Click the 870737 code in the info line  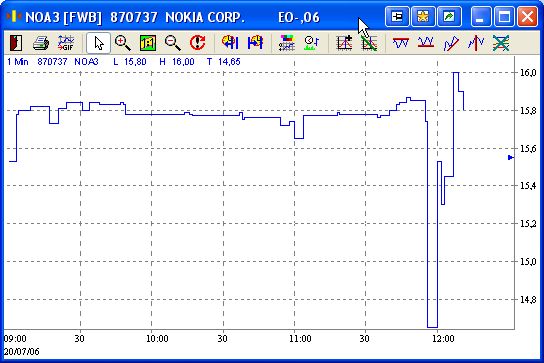[x=52, y=62]
